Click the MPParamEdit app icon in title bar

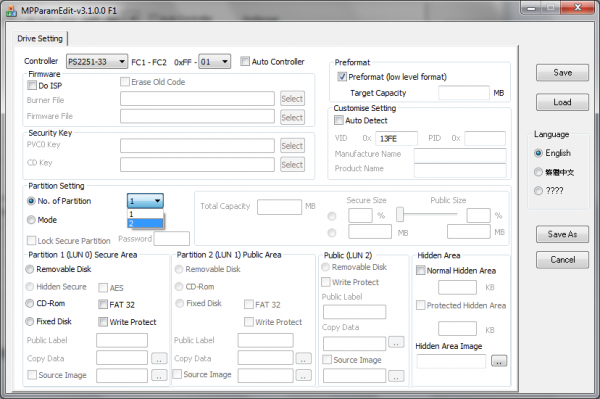pos(11,11)
